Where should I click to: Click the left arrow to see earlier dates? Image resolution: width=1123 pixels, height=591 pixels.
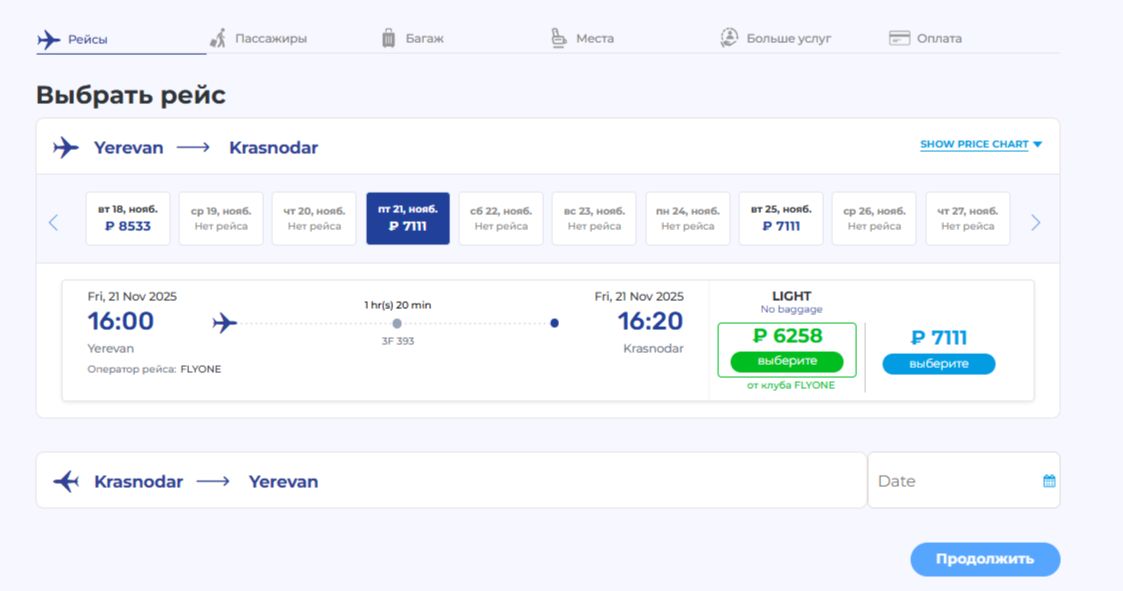tap(53, 222)
